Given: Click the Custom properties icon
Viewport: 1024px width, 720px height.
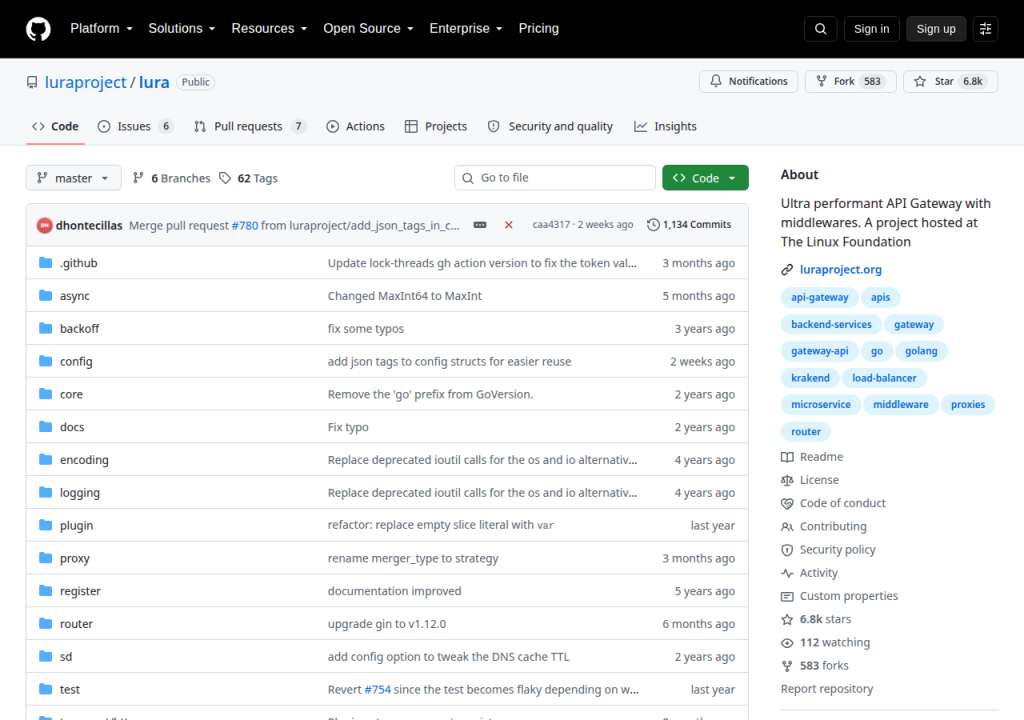Looking at the screenshot, I should [788, 597].
